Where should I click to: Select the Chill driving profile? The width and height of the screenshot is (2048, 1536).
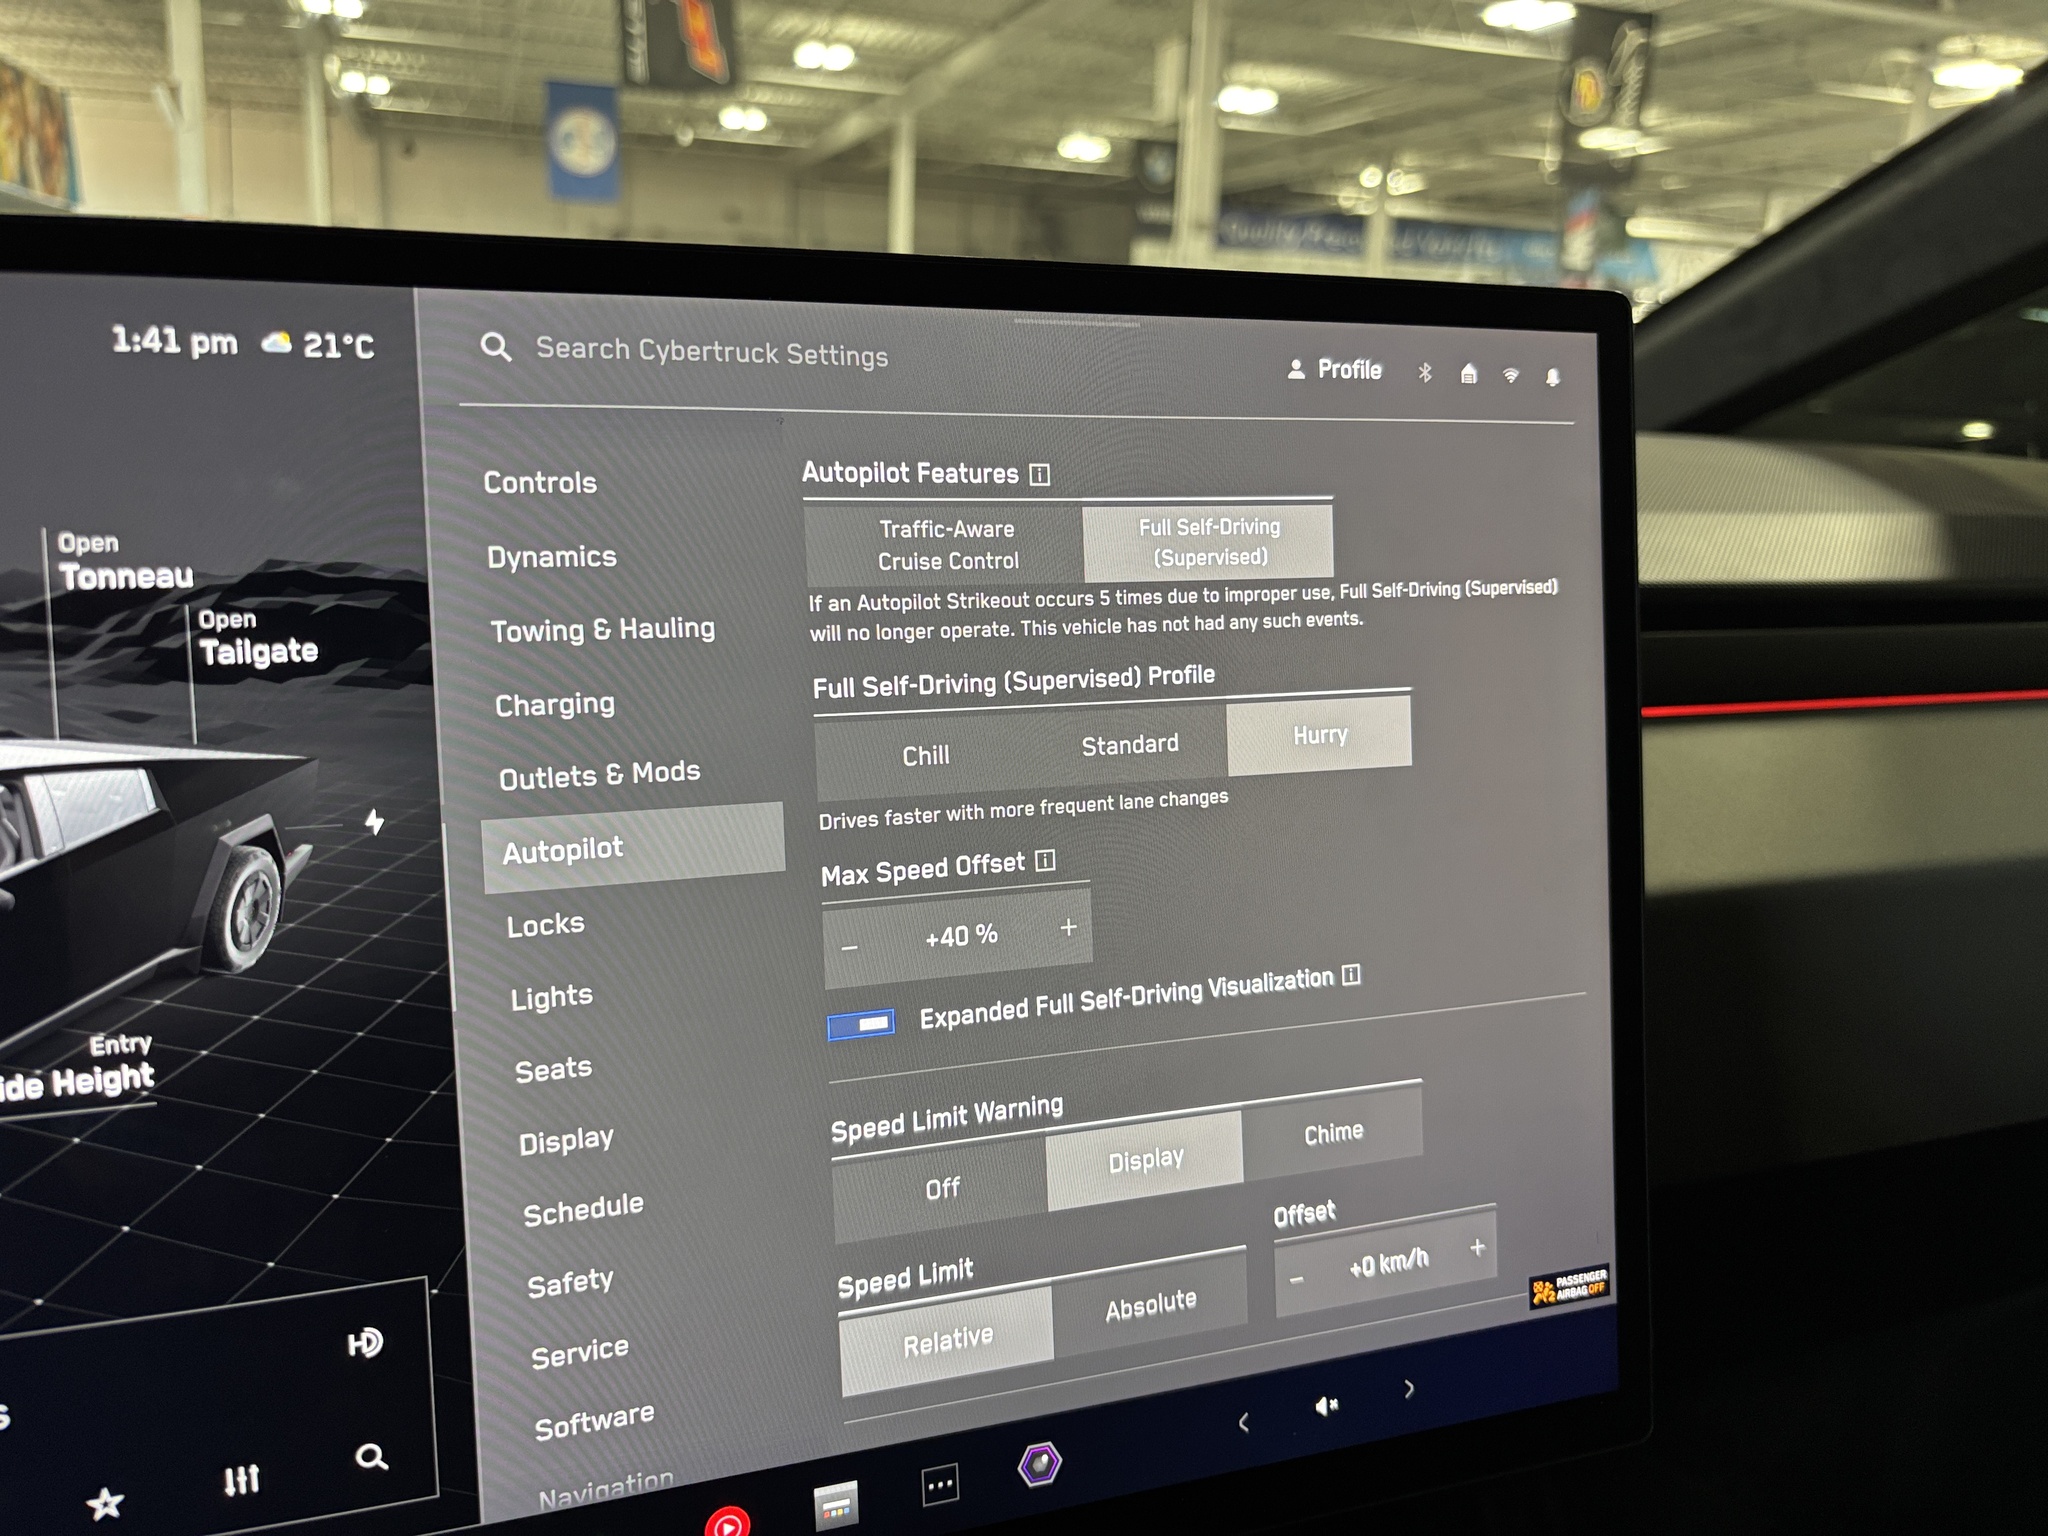(x=925, y=756)
